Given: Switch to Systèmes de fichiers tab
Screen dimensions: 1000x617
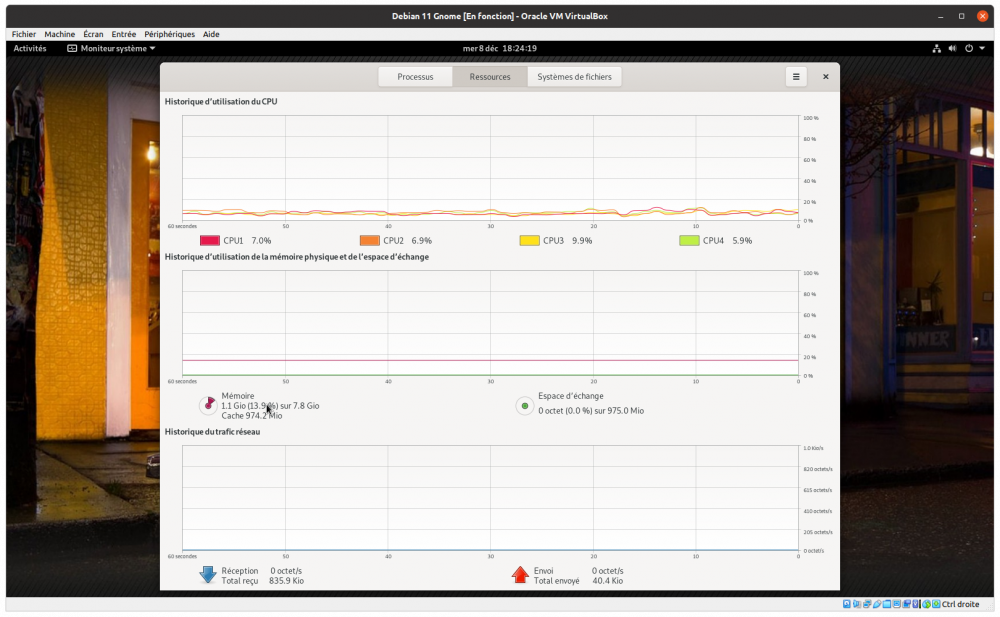Looking at the screenshot, I should tap(574, 77).
